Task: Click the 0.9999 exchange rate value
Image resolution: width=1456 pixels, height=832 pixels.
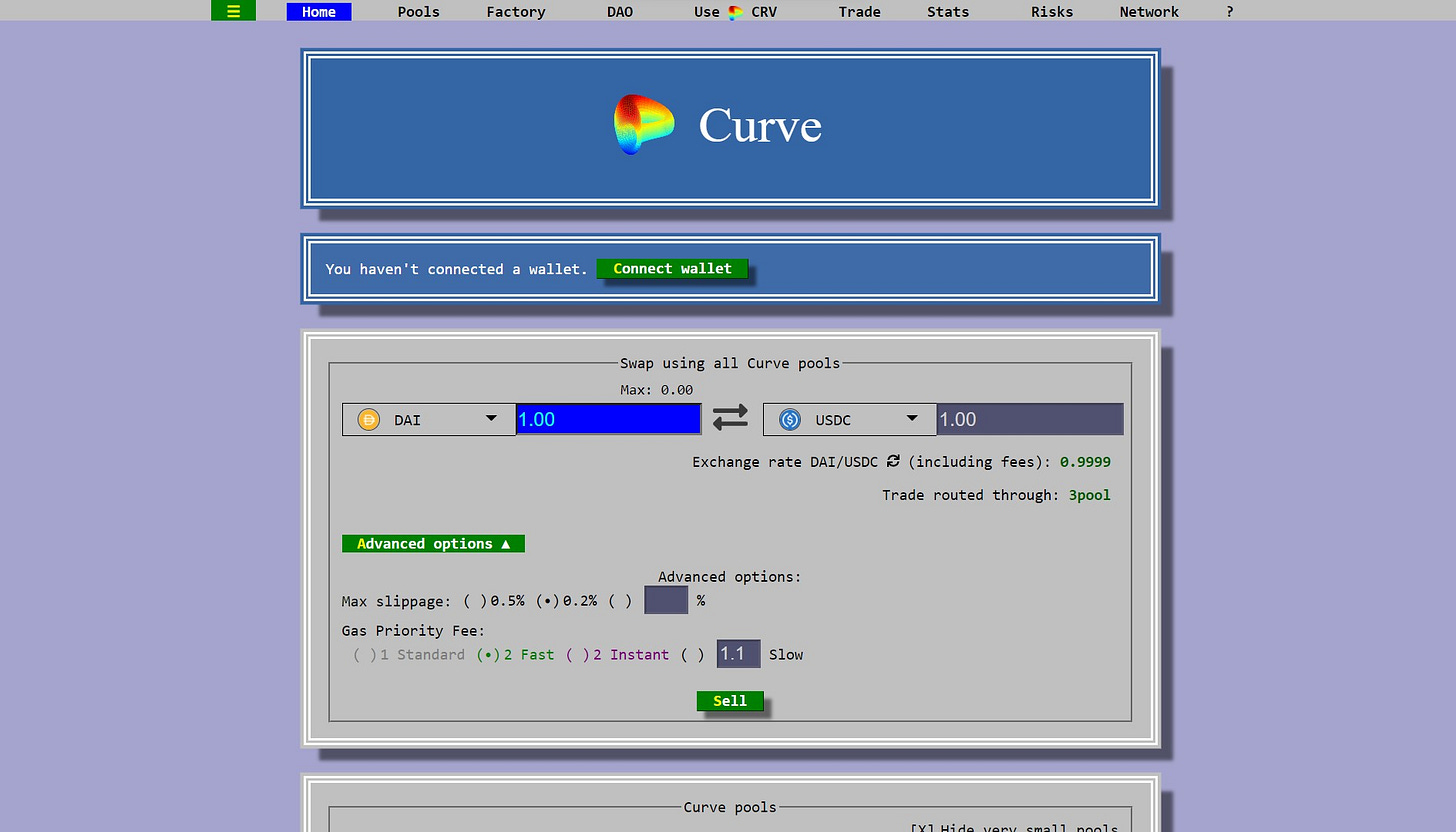Action: pos(1085,462)
